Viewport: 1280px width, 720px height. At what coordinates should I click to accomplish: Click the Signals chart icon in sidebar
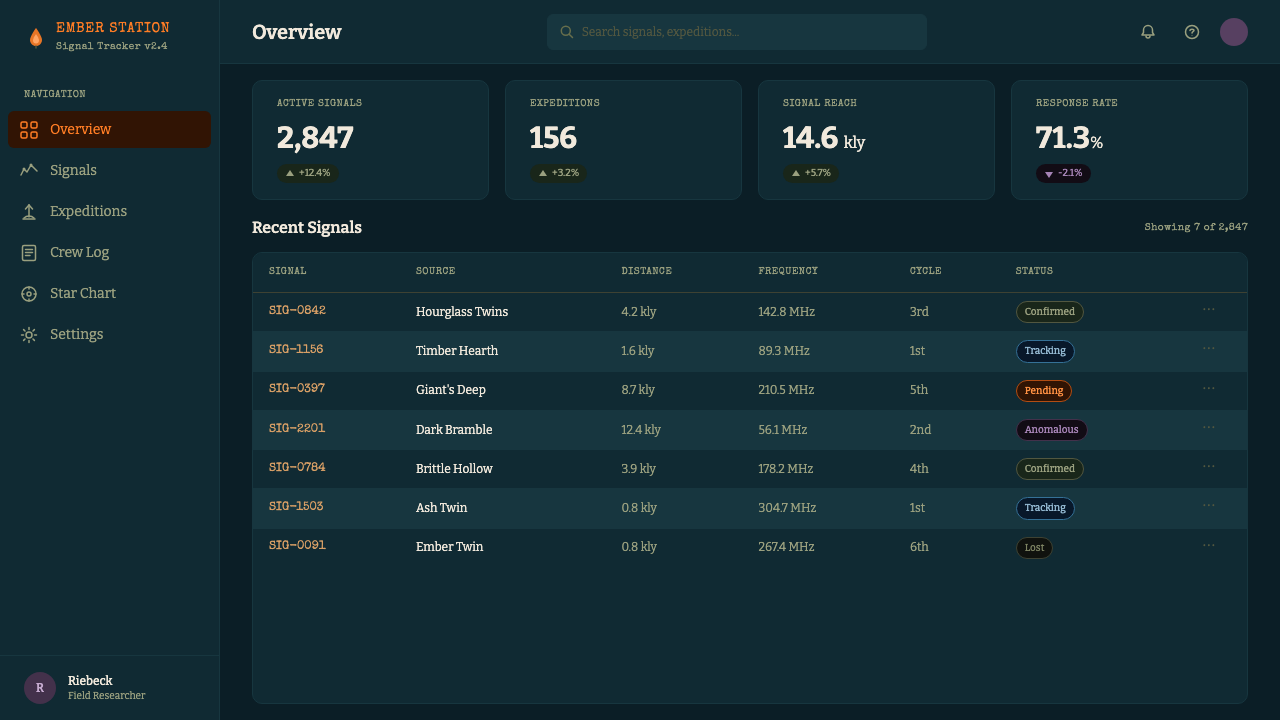(x=29, y=170)
